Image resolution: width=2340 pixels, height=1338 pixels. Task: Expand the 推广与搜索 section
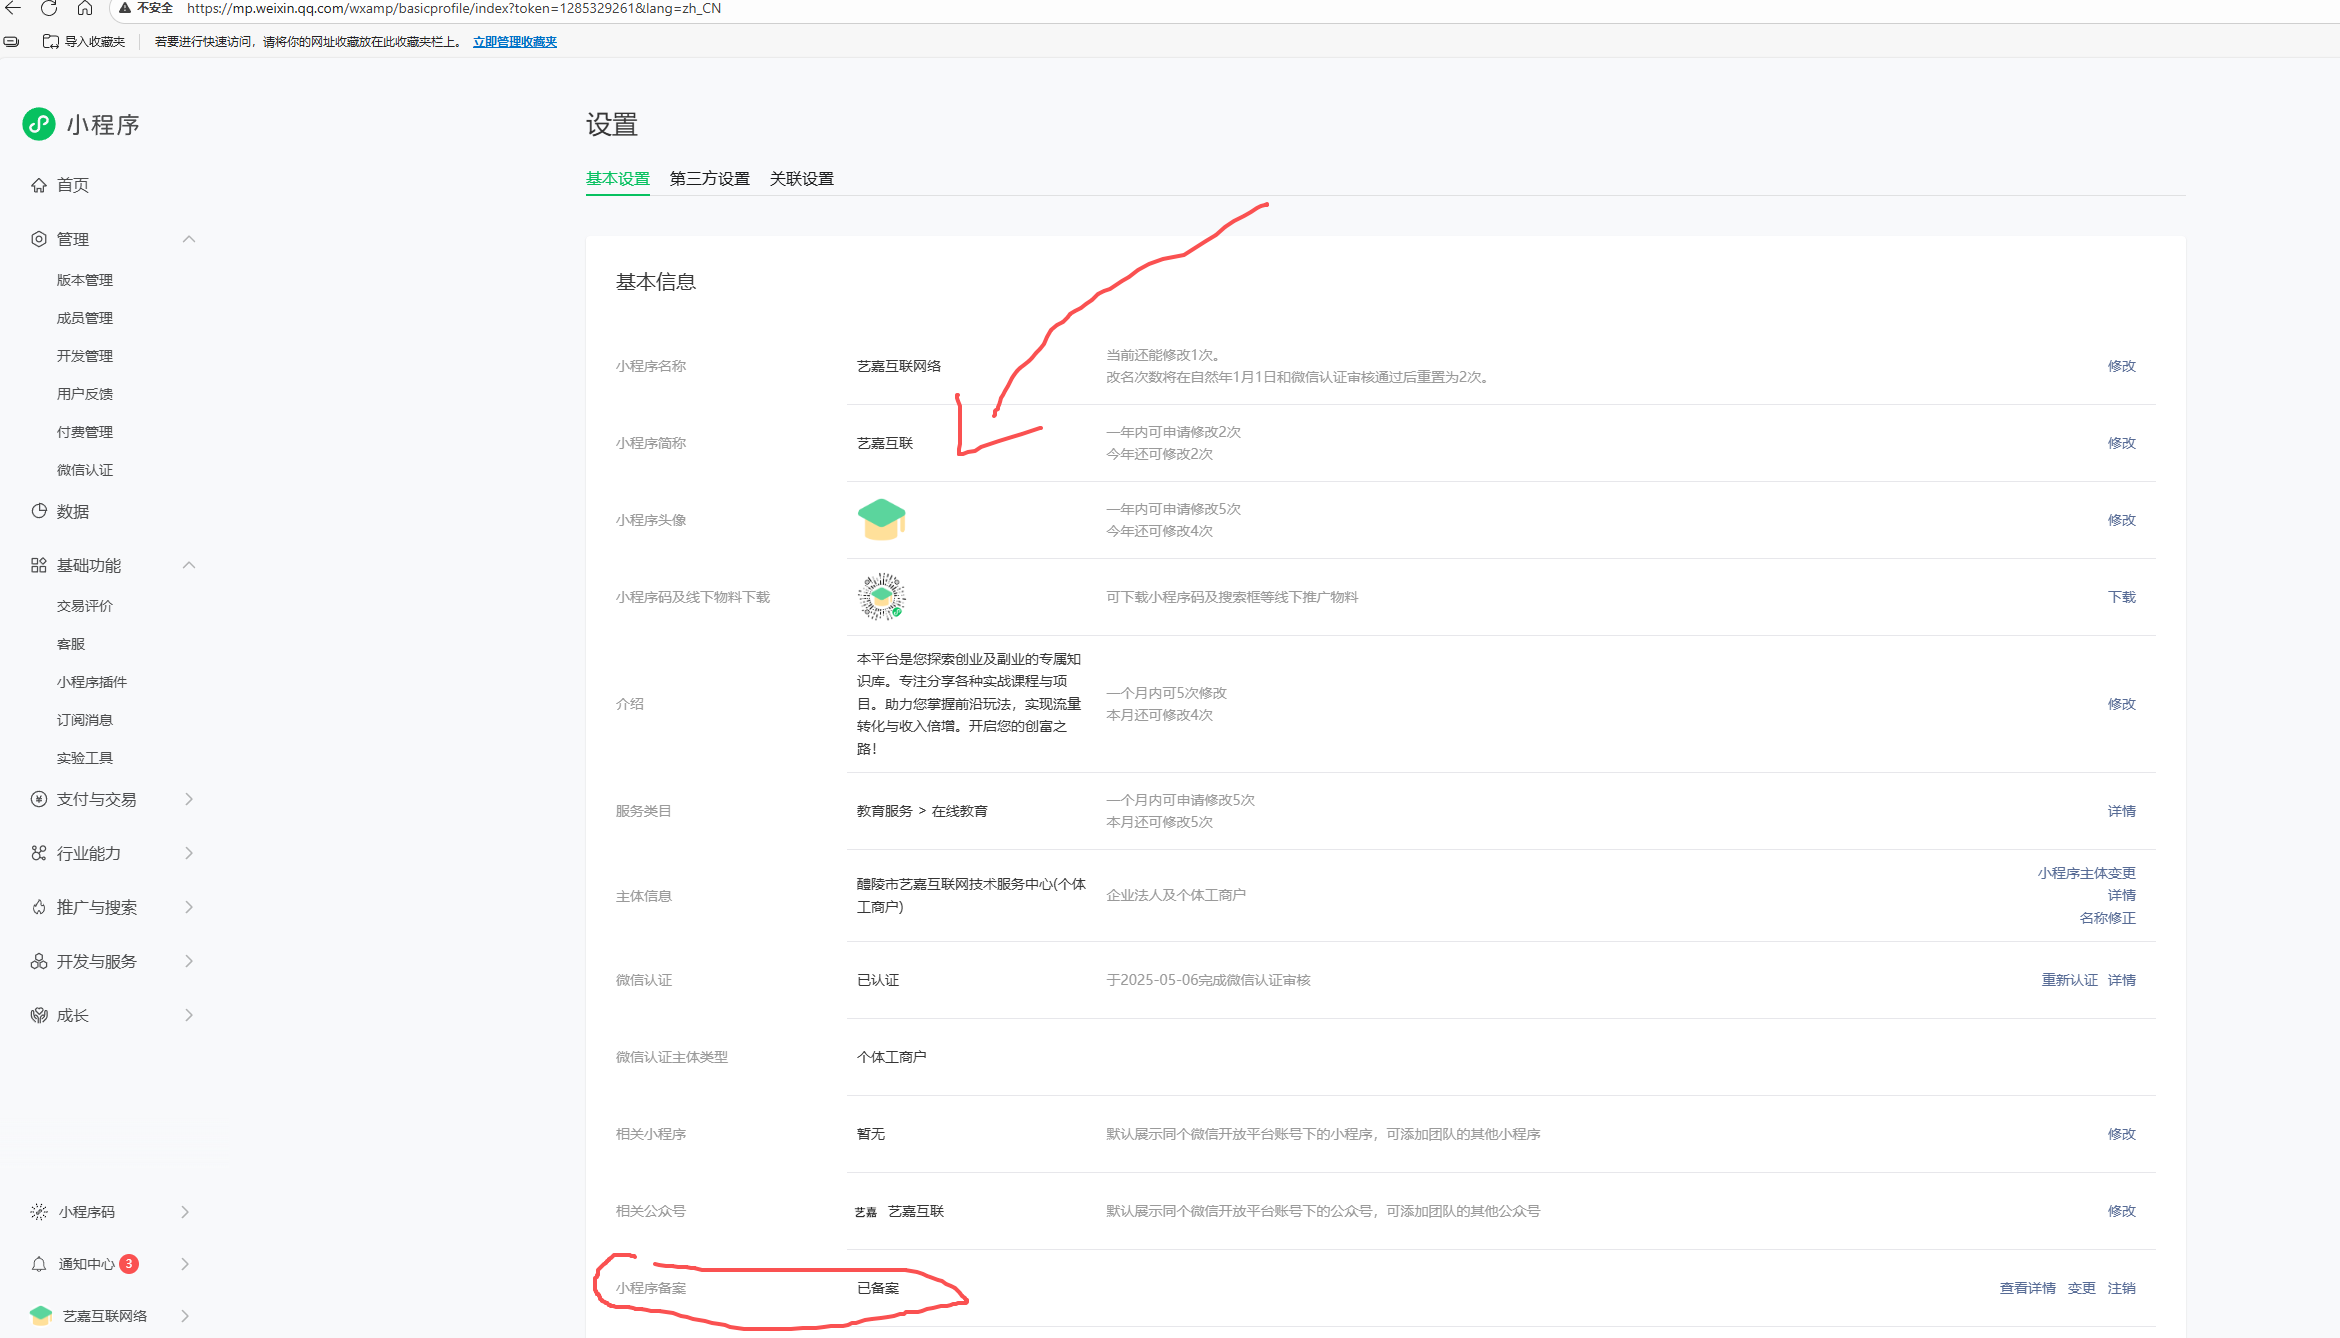(x=189, y=907)
